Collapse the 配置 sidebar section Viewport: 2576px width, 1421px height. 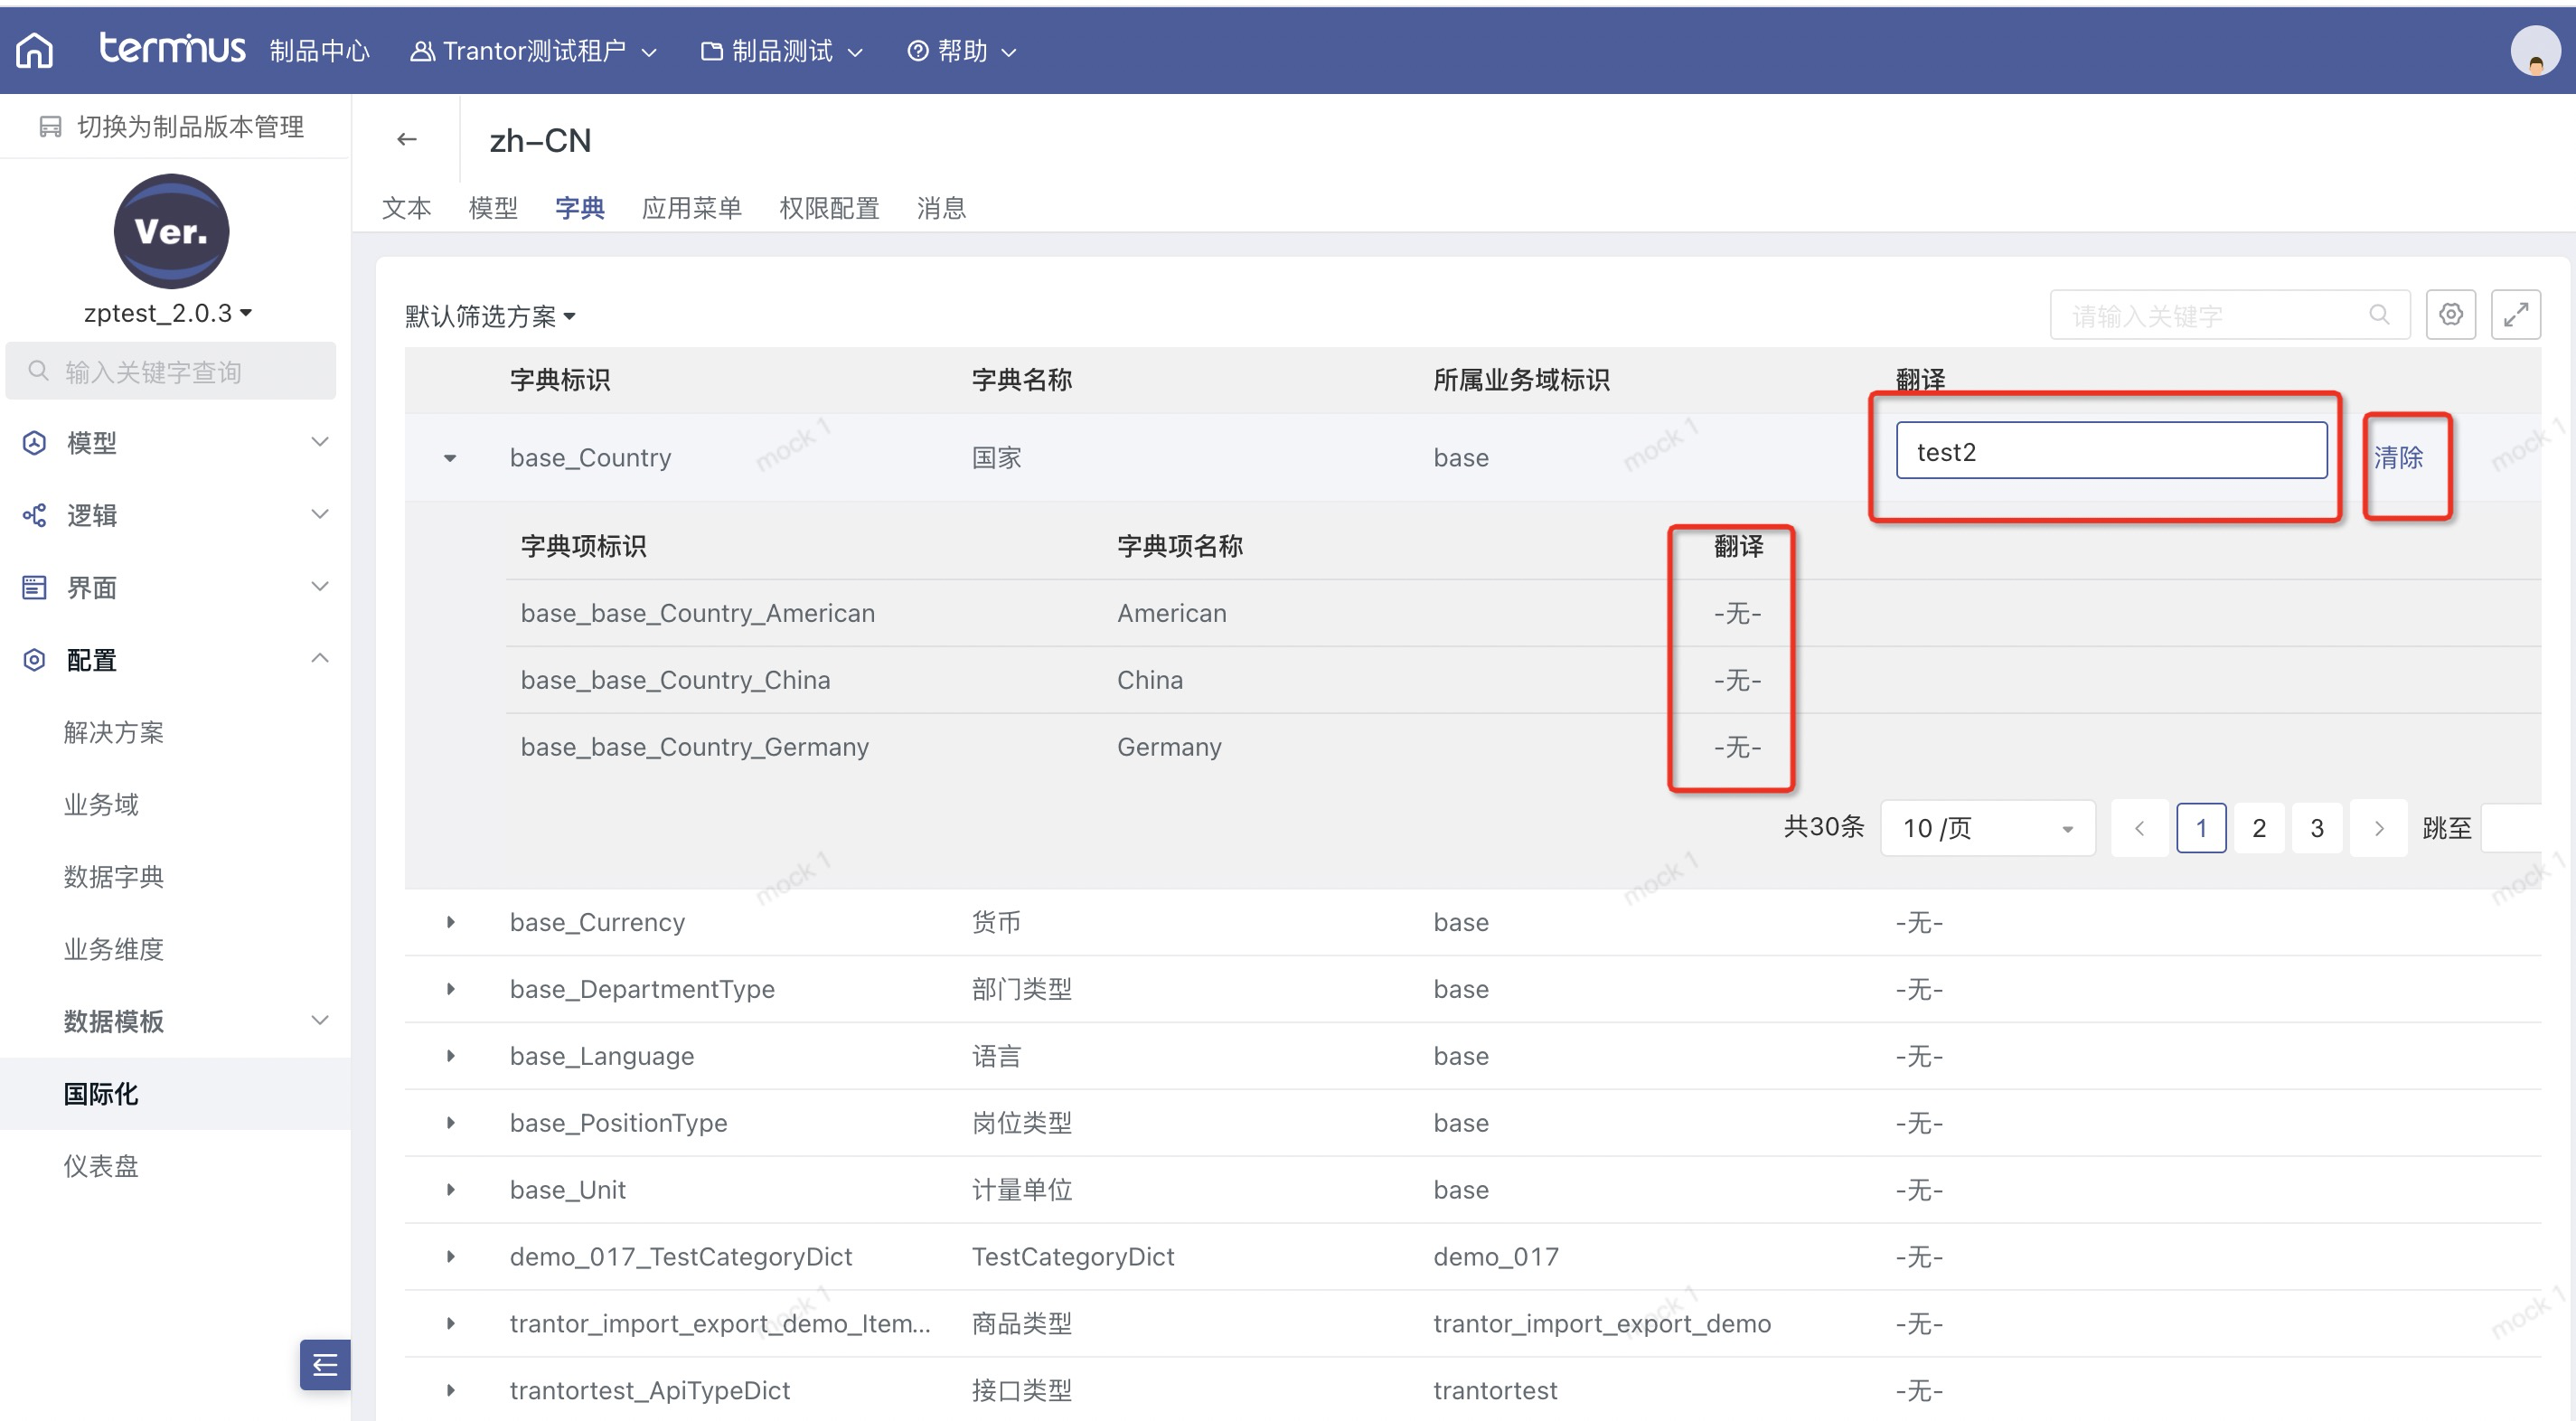tap(320, 658)
